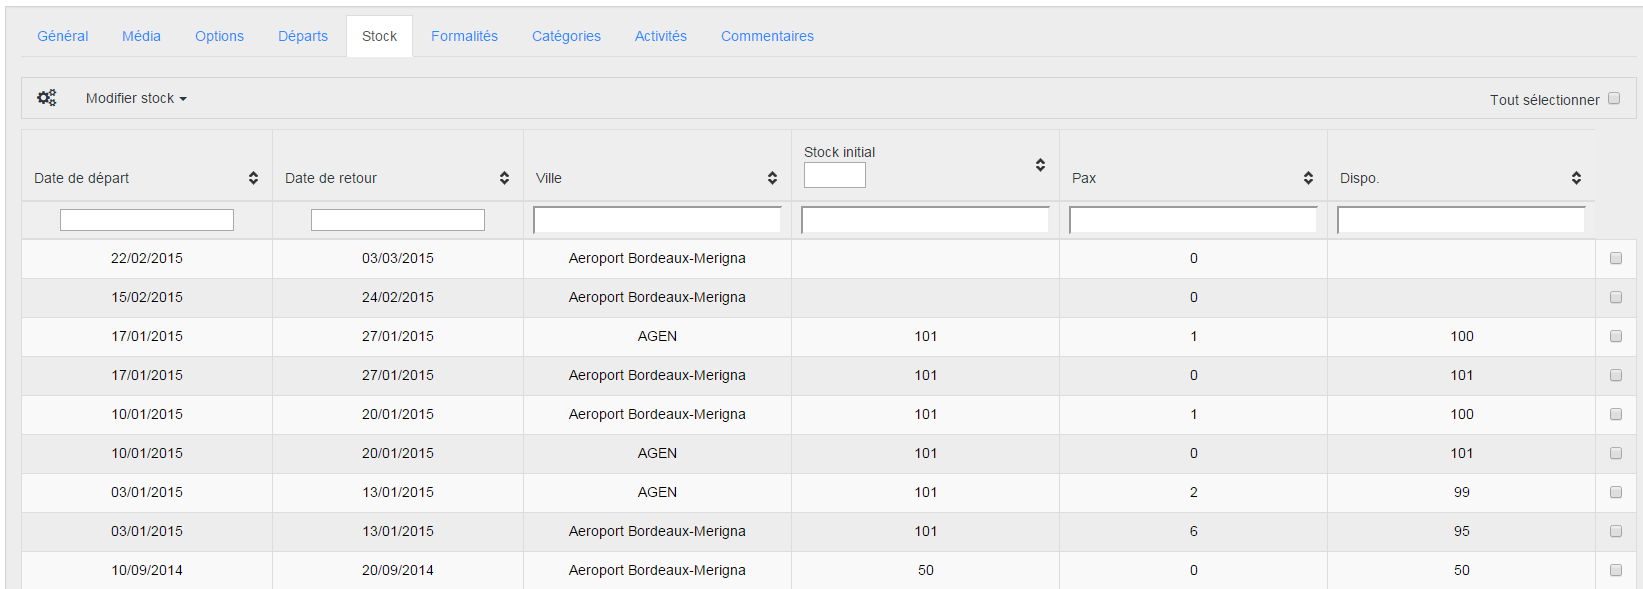Go to the Commentaires tab

coord(767,36)
